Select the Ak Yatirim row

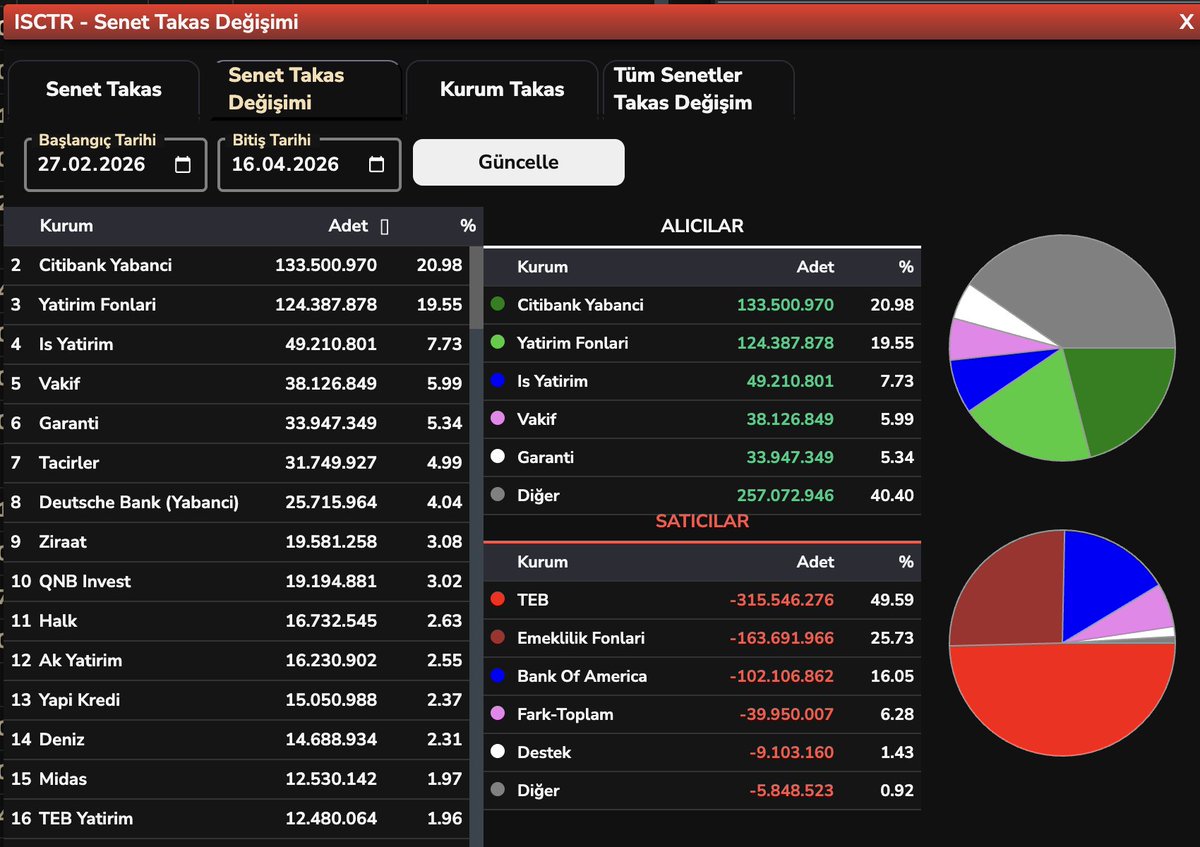(237, 660)
